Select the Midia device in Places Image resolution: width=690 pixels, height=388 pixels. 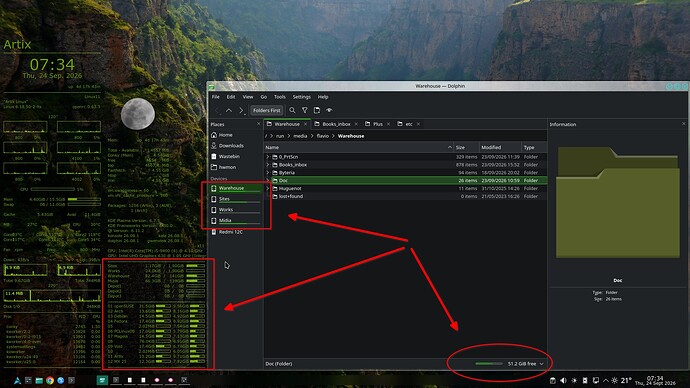[x=235, y=220]
